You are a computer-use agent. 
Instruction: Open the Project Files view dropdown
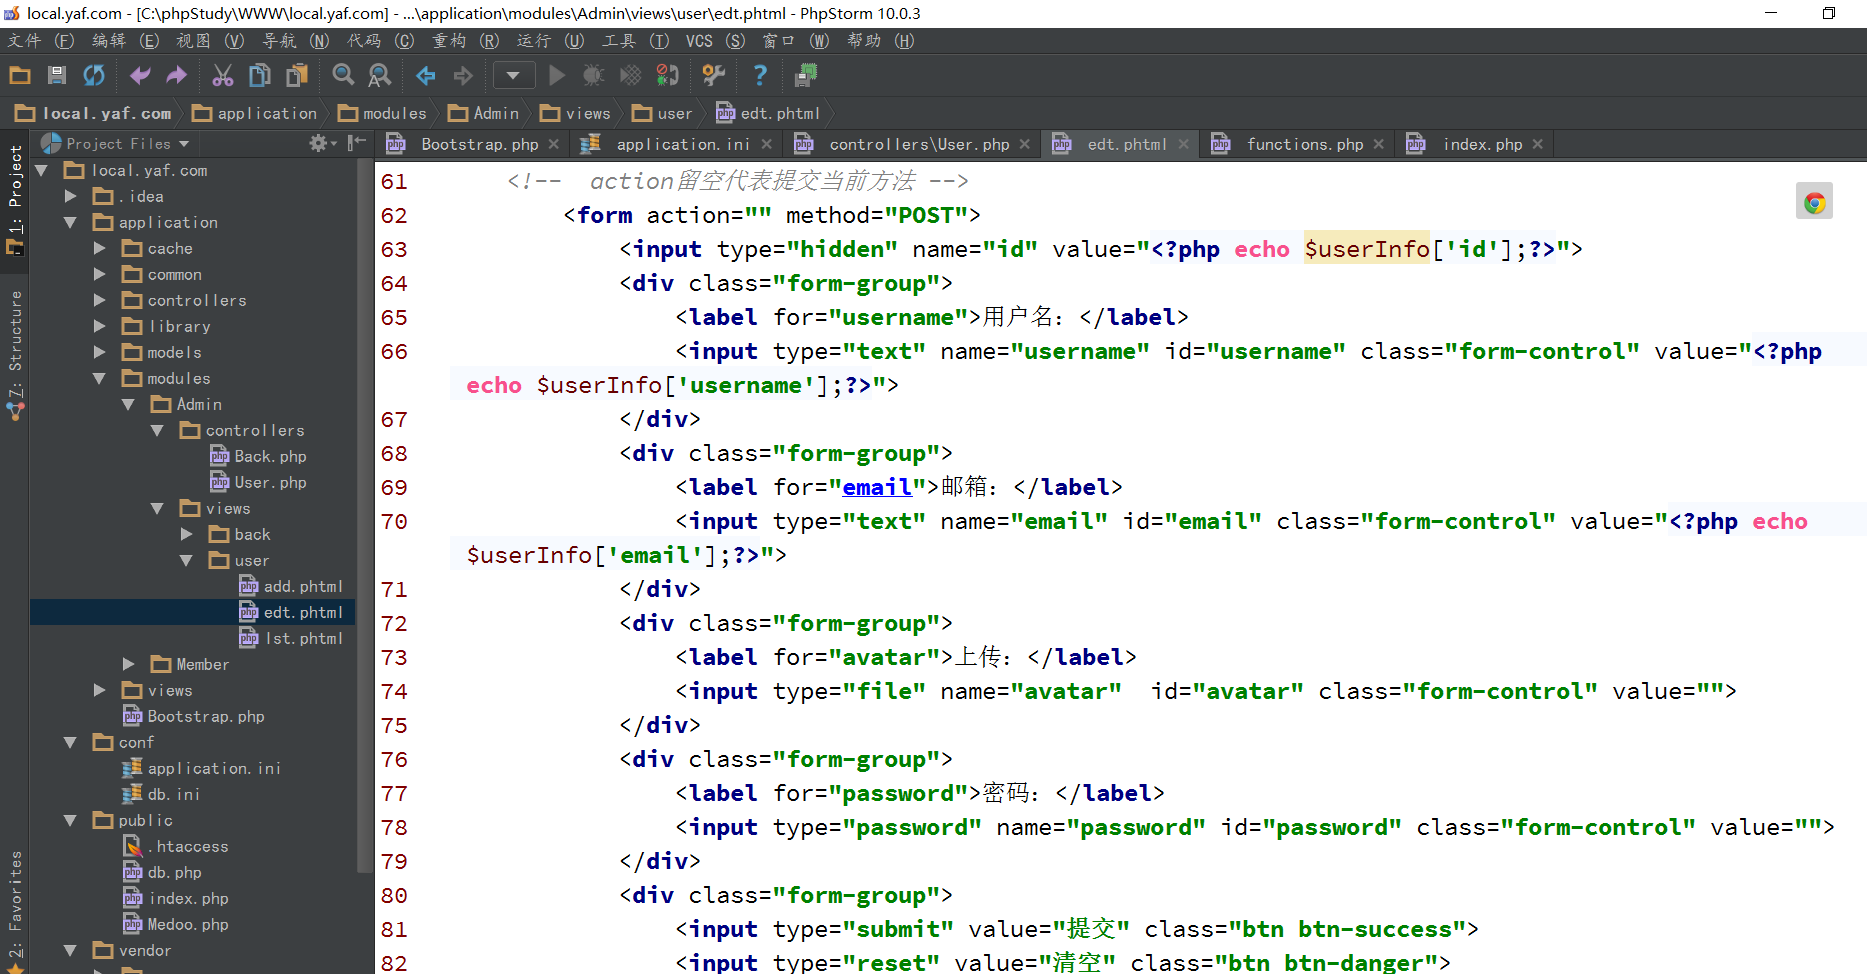126,144
